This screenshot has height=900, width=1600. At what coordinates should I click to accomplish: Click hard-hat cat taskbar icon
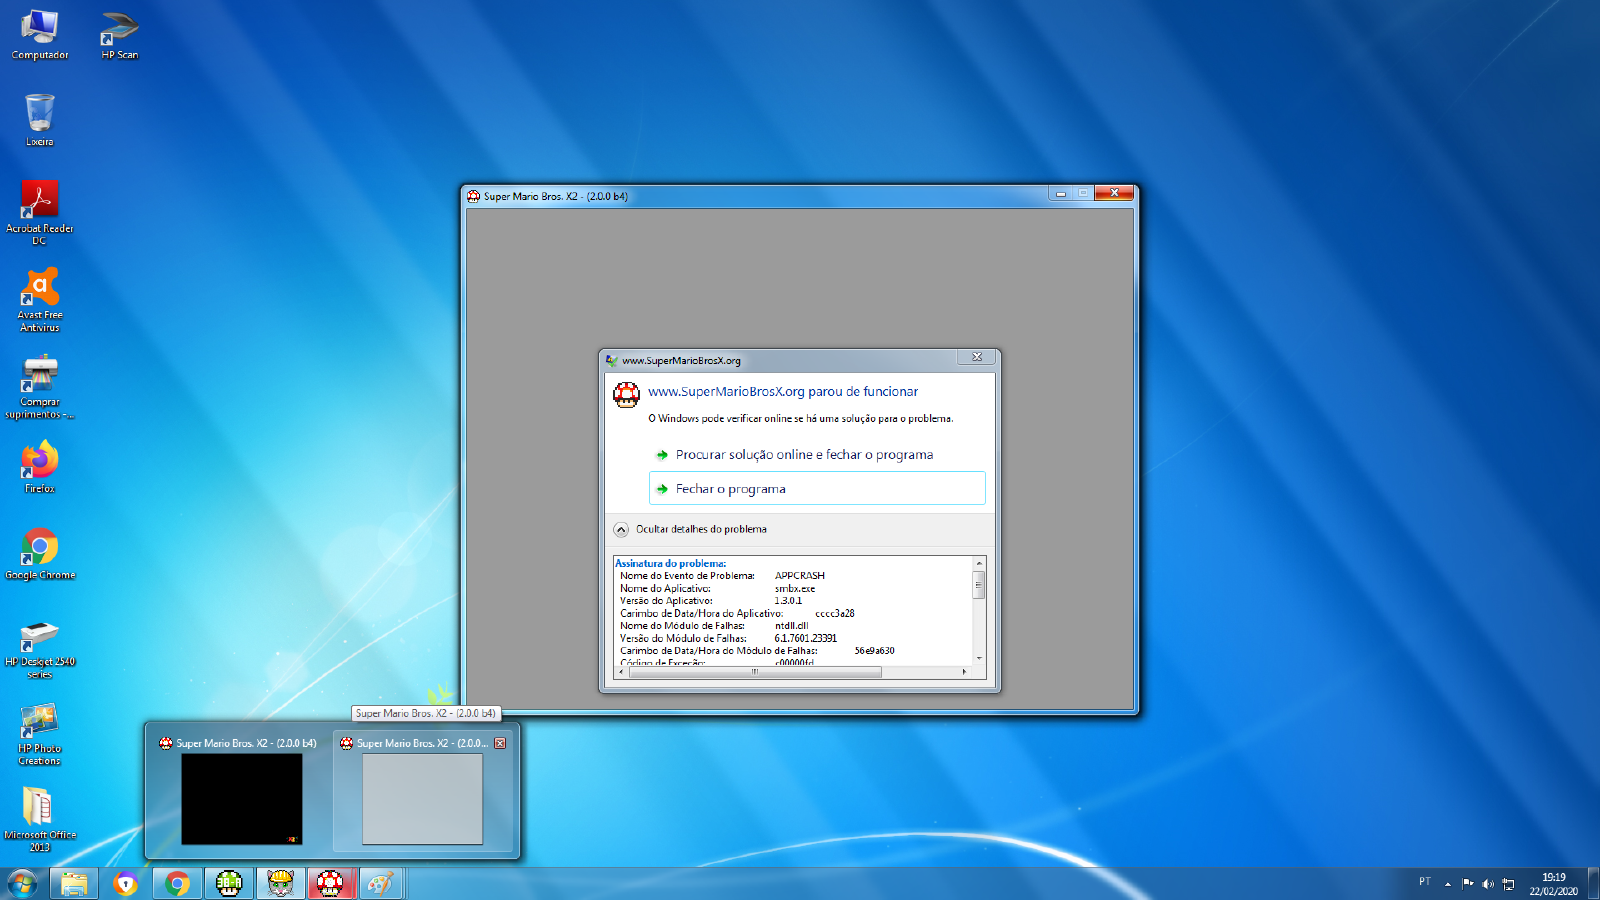[x=280, y=884]
